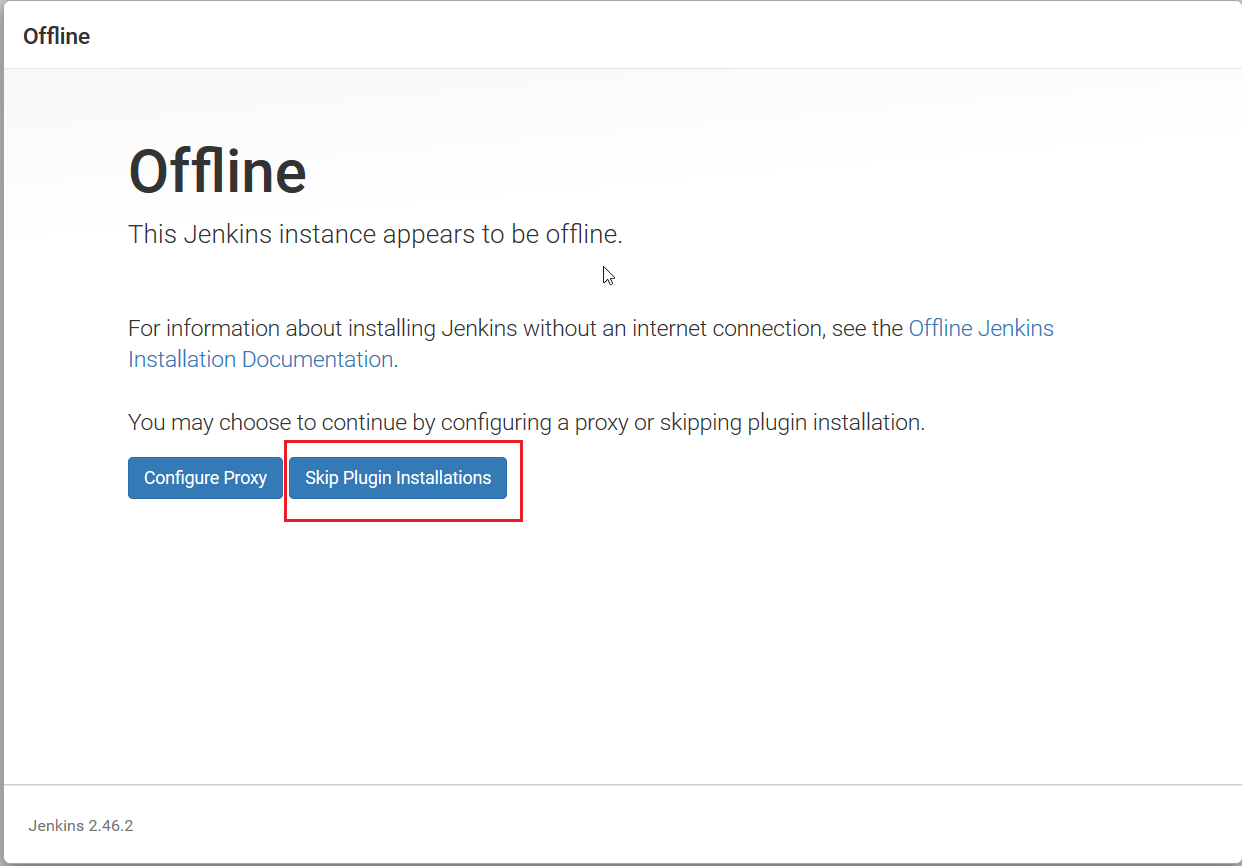Click the Jenkins 2.46.2 version label in footer
This screenshot has height=866, width=1242.
81,826
